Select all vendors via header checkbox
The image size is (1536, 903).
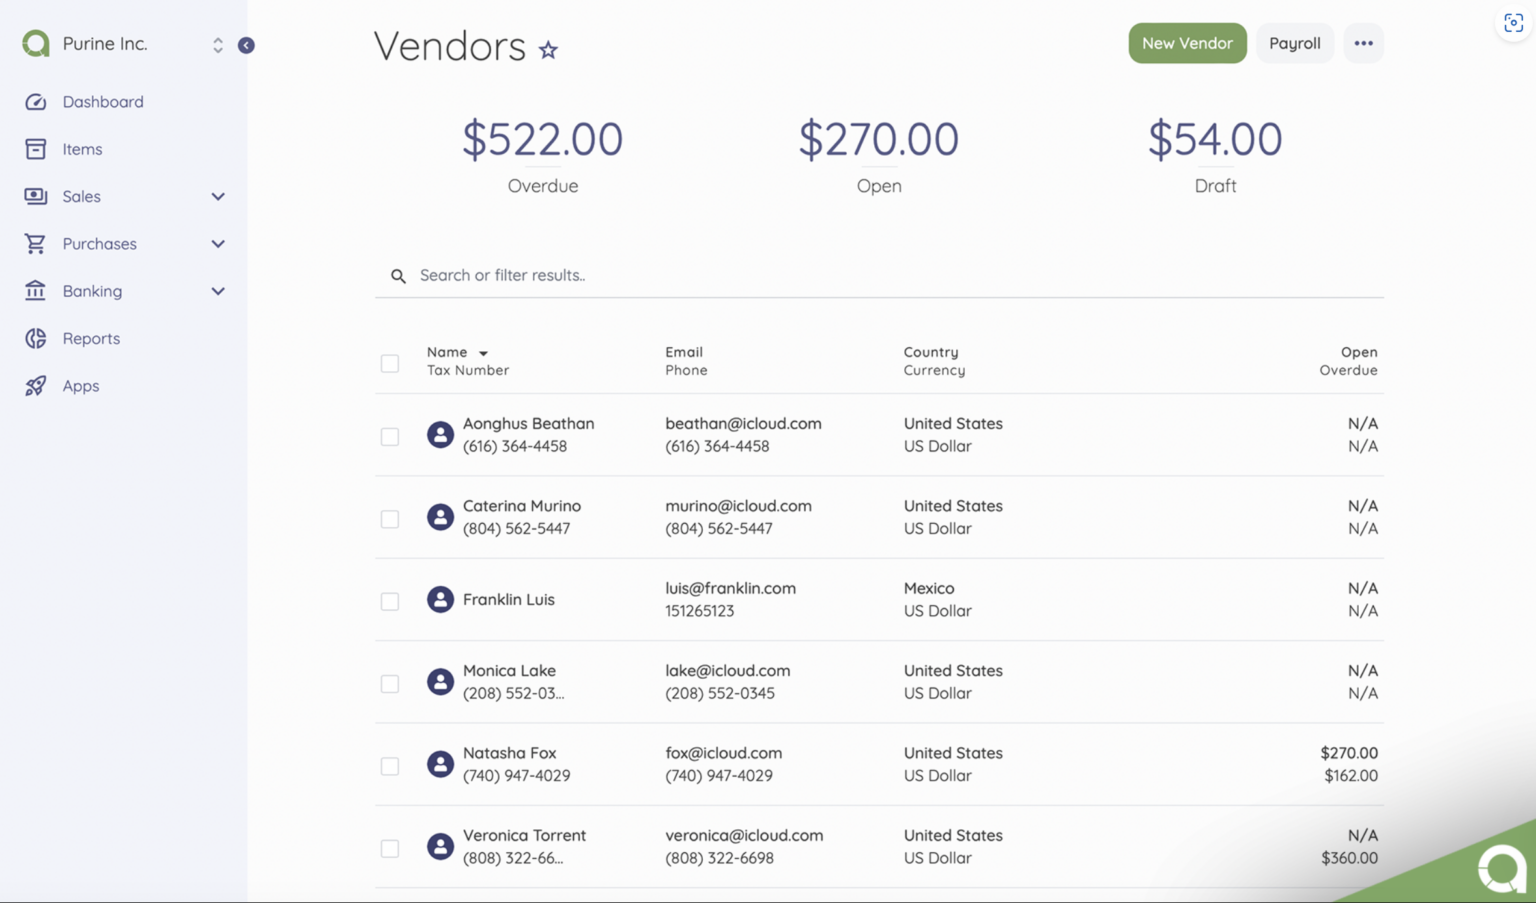tap(390, 363)
